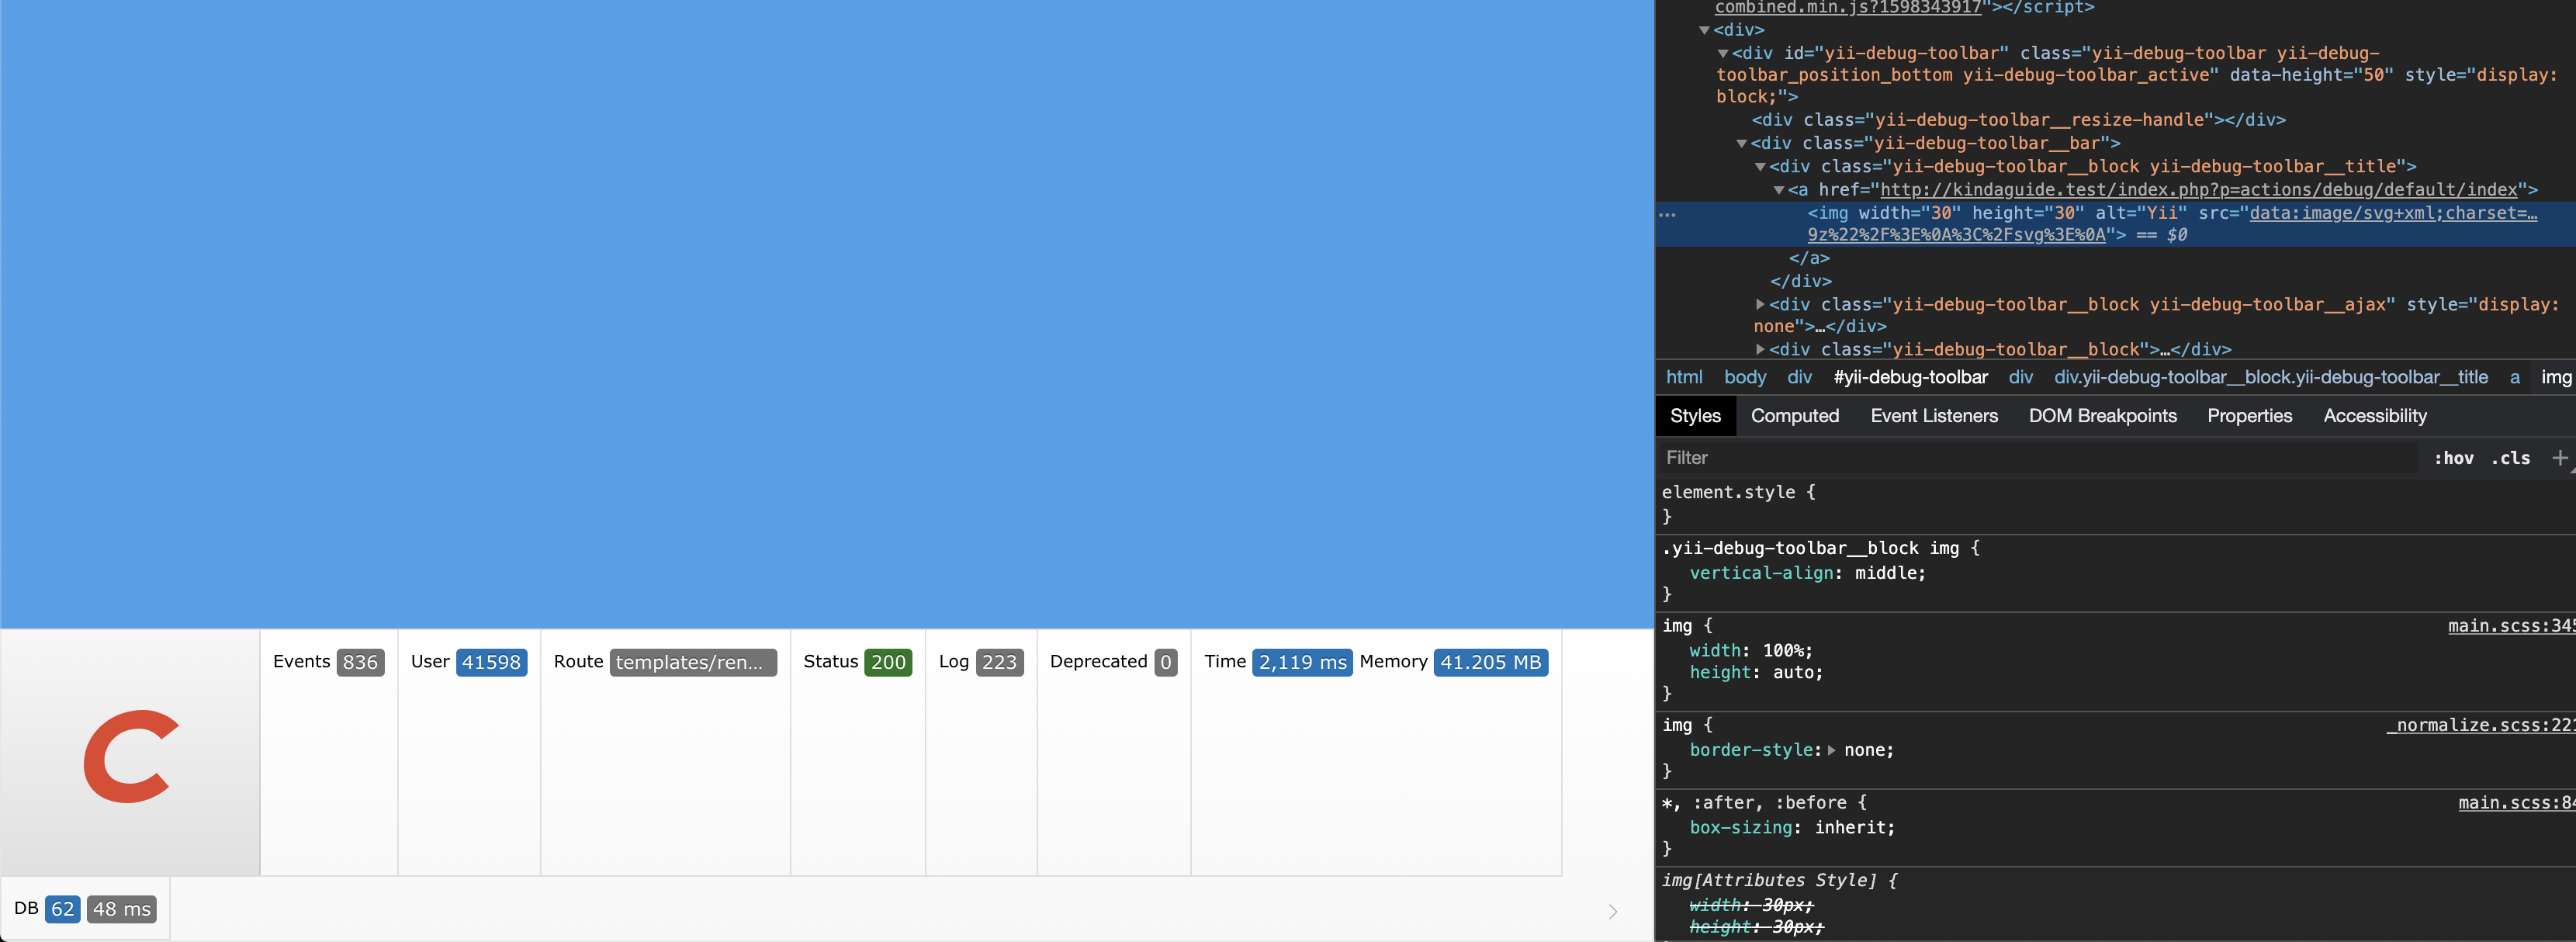2576x942 pixels.
Task: Select div.yii-debug-toolbar__block breadcrumb item
Action: click(2270, 377)
